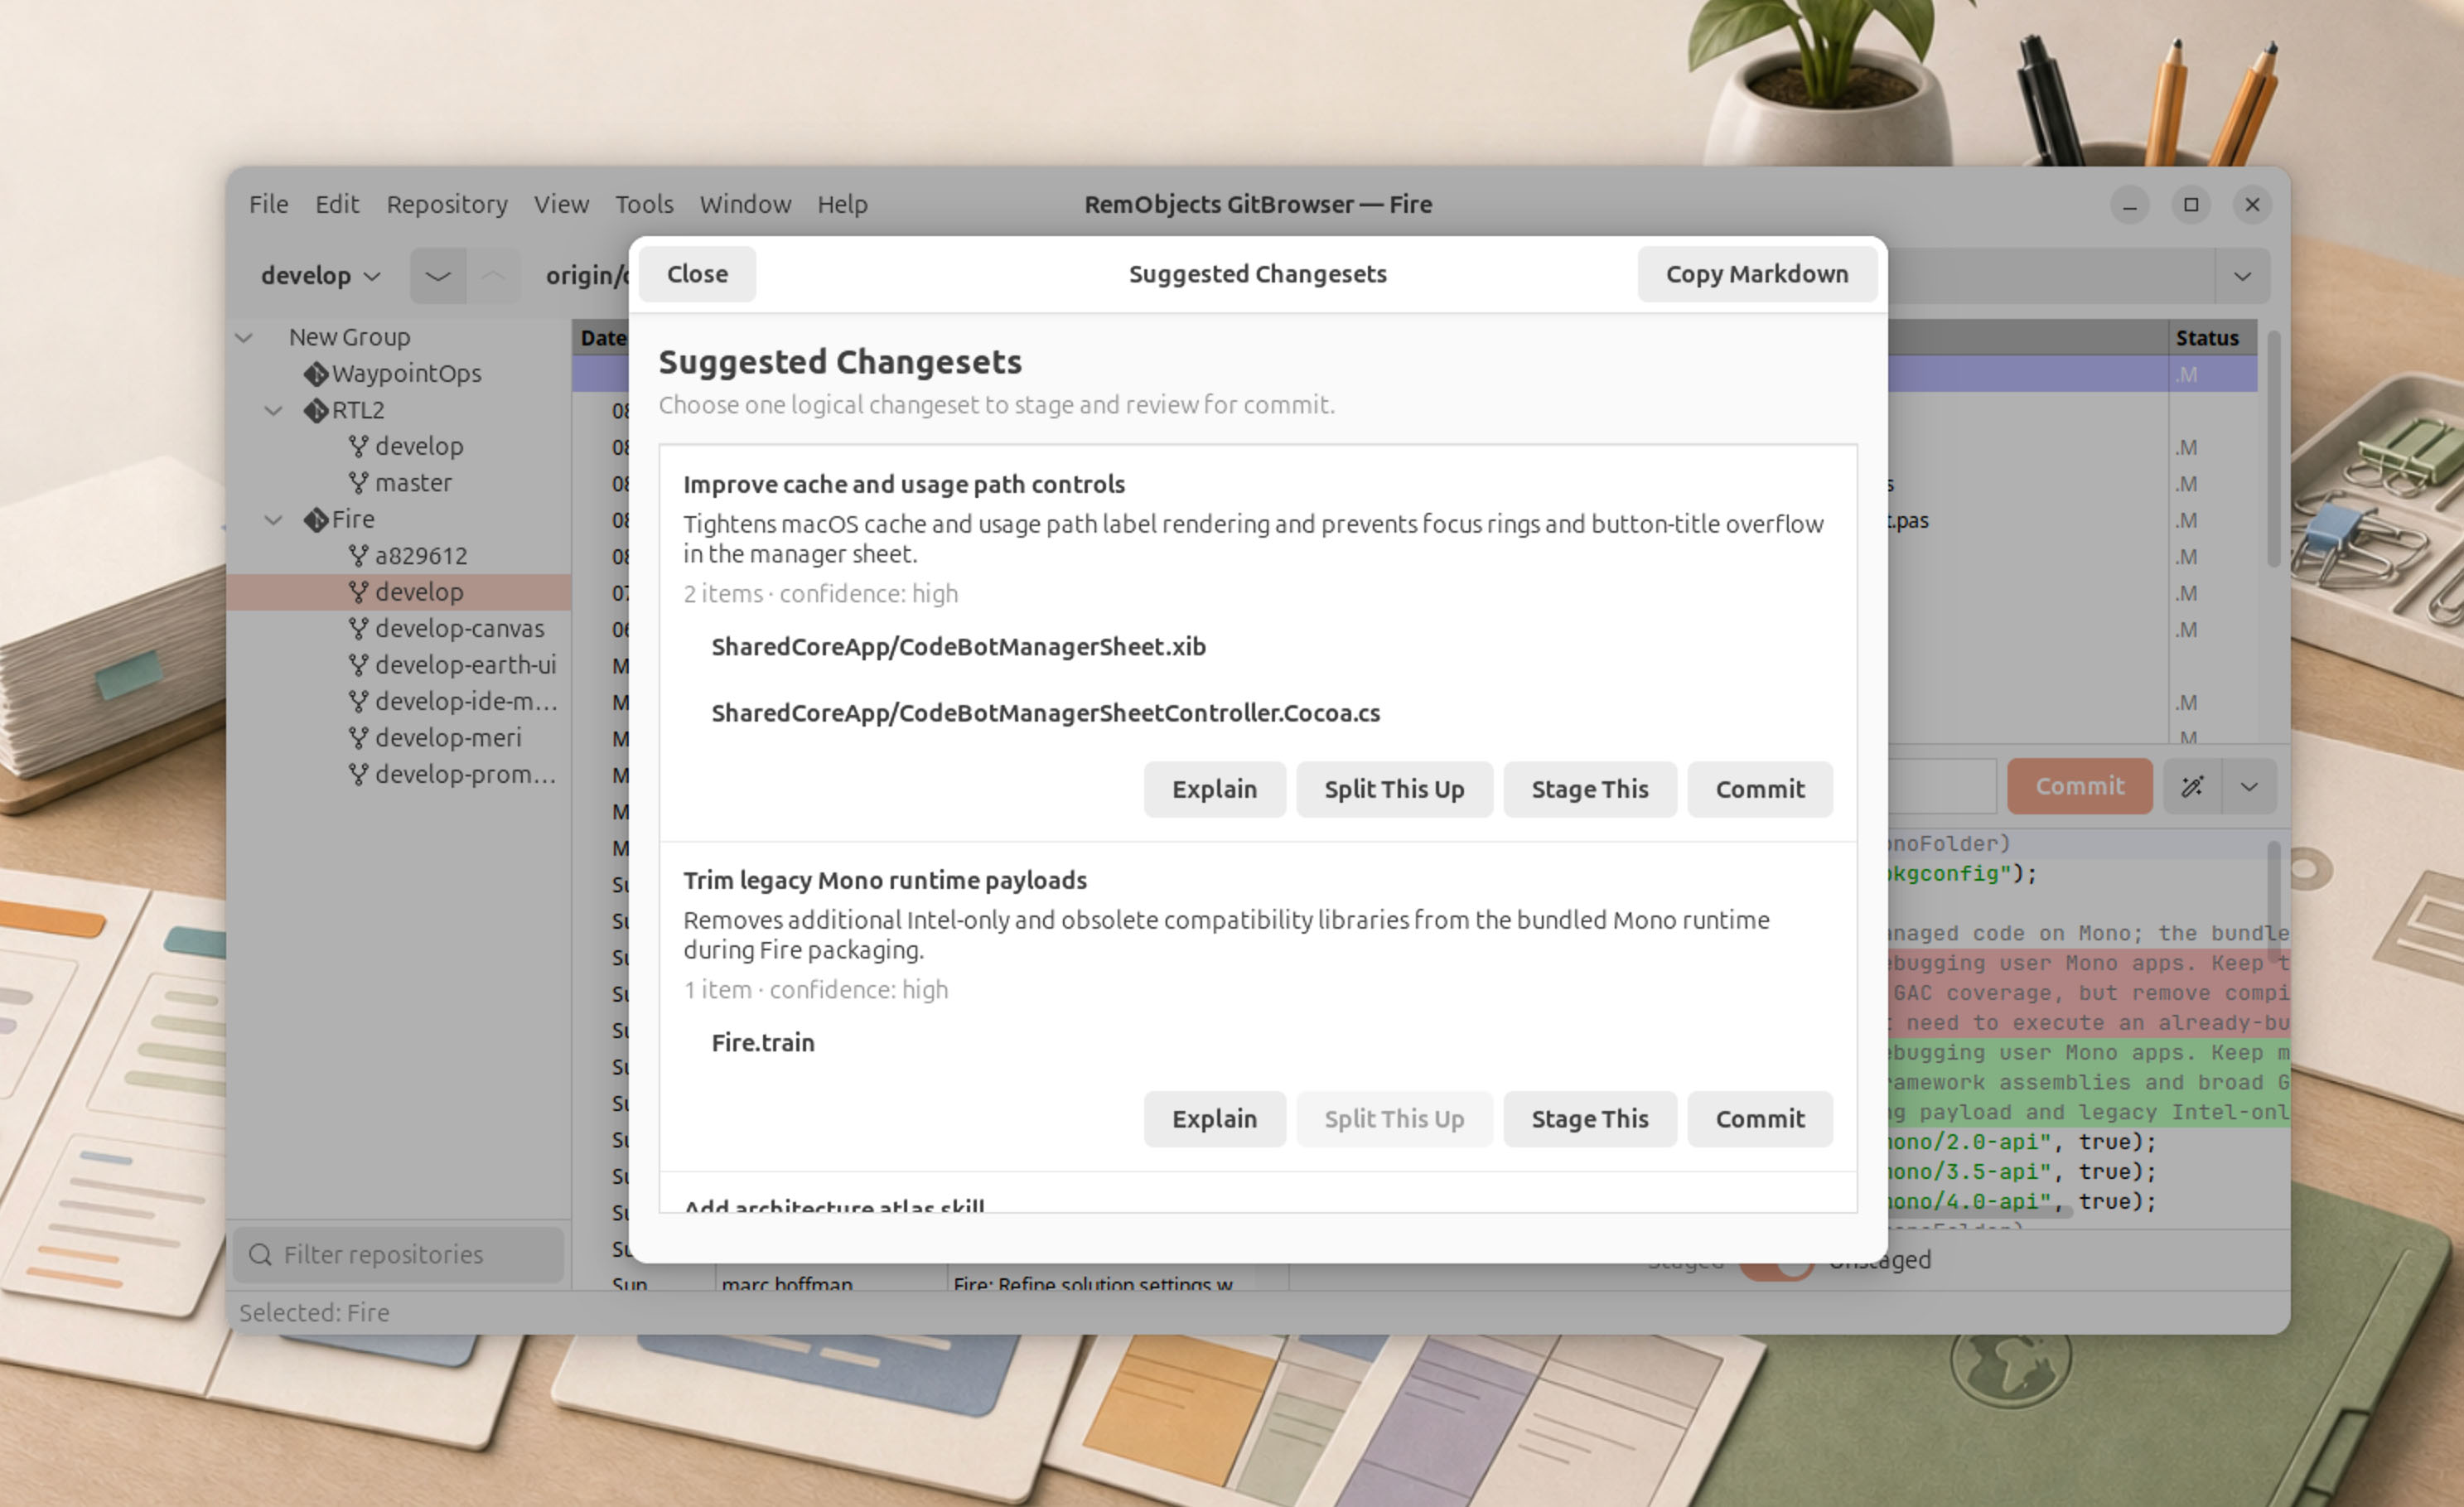2464x1507 pixels.
Task: Stage This for Improve cache changeset
Action: click(x=1590, y=790)
